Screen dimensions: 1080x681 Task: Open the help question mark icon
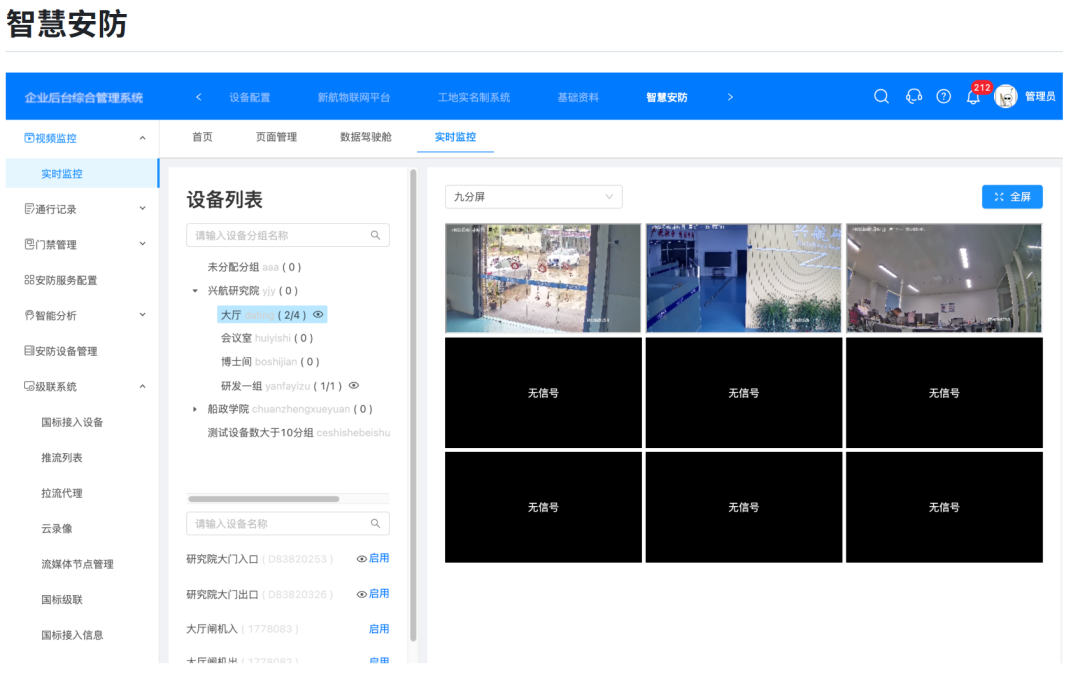(944, 97)
